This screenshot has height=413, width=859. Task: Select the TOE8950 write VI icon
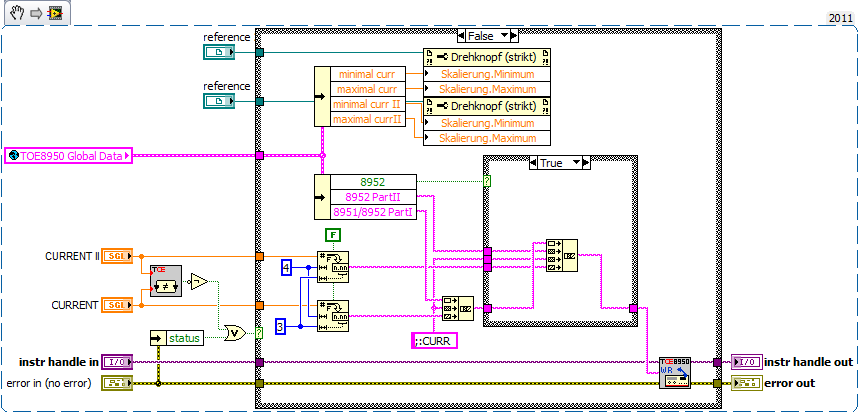click(675, 373)
